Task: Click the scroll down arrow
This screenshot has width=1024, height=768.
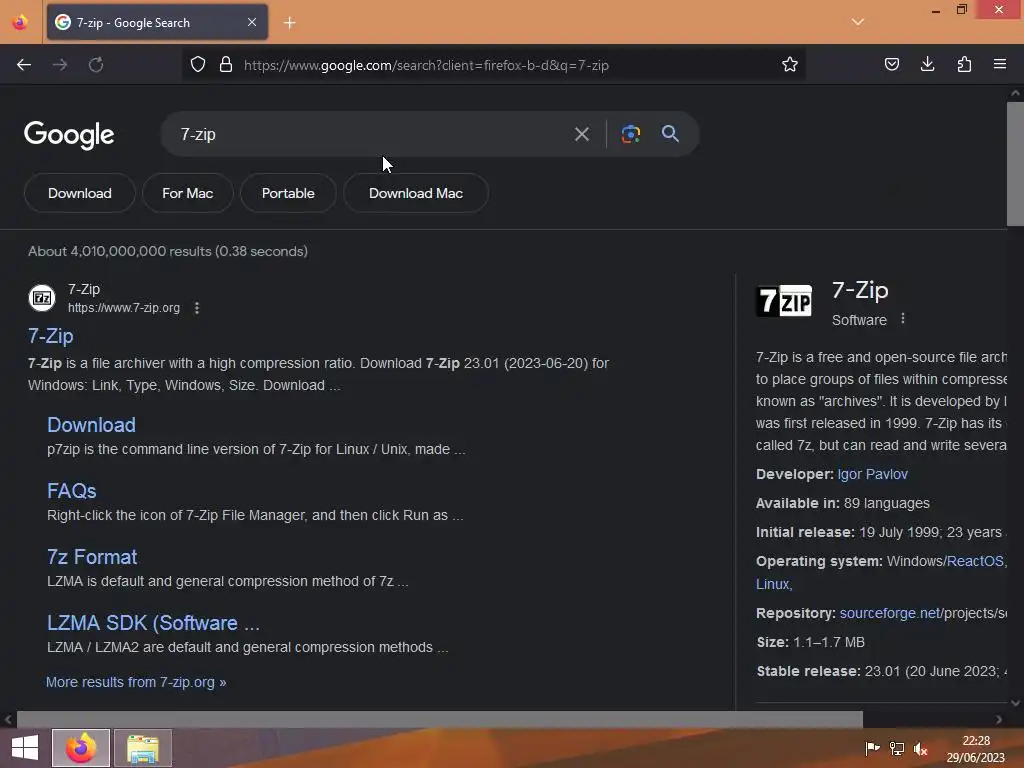Action: (1015, 703)
